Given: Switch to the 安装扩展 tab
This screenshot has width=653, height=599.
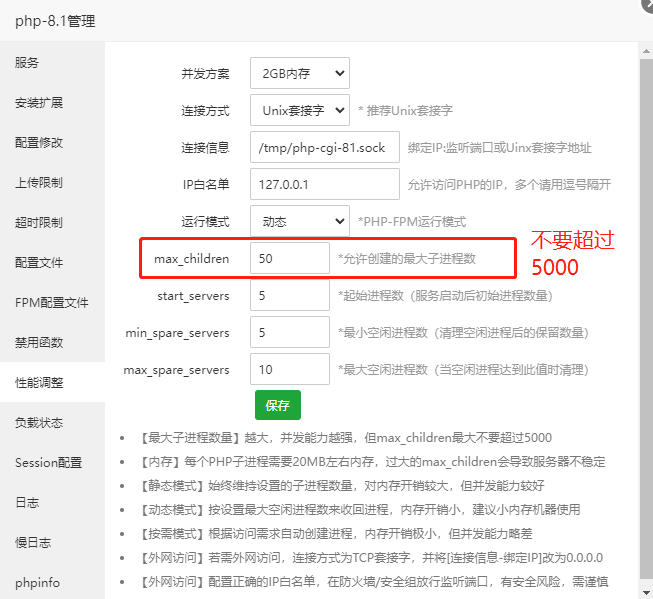Looking at the screenshot, I should pyautogui.click(x=39, y=102).
